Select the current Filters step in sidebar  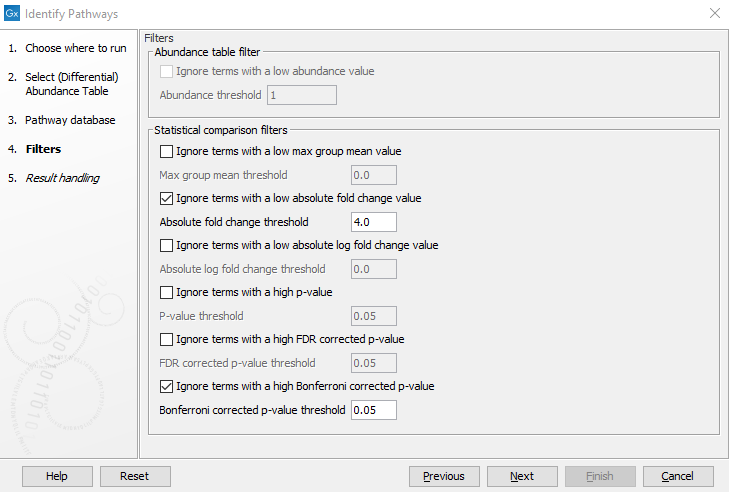click(43, 149)
